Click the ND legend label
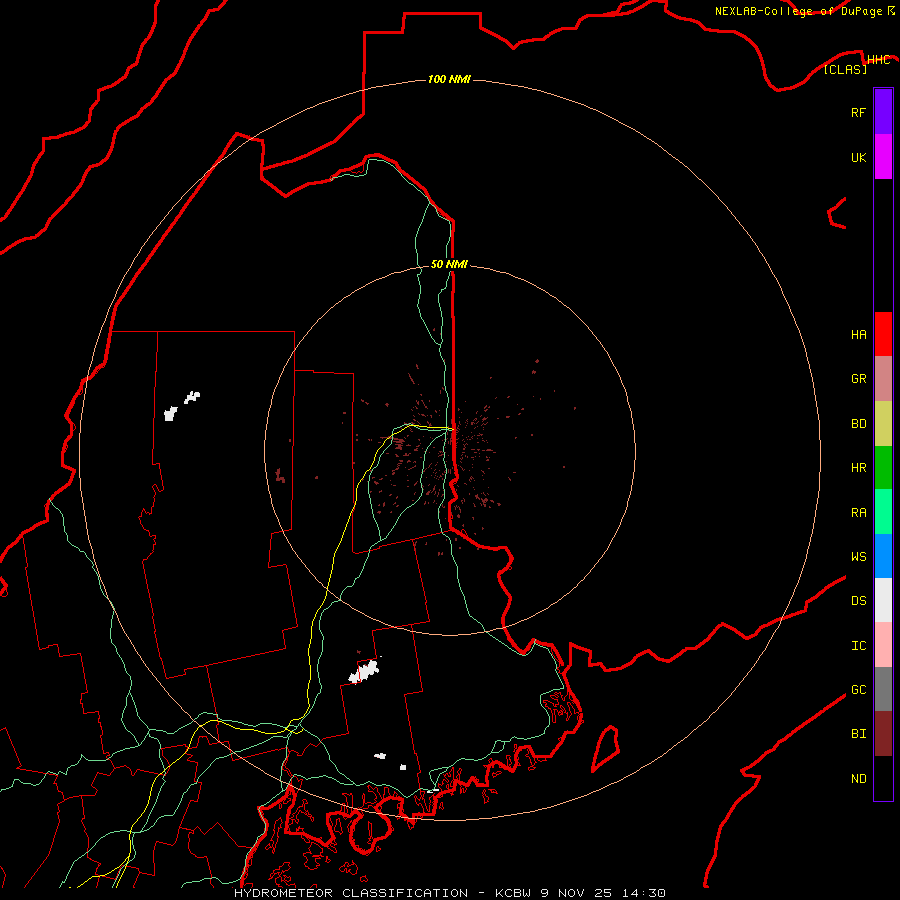This screenshot has height=900, width=900. pyautogui.click(x=858, y=778)
